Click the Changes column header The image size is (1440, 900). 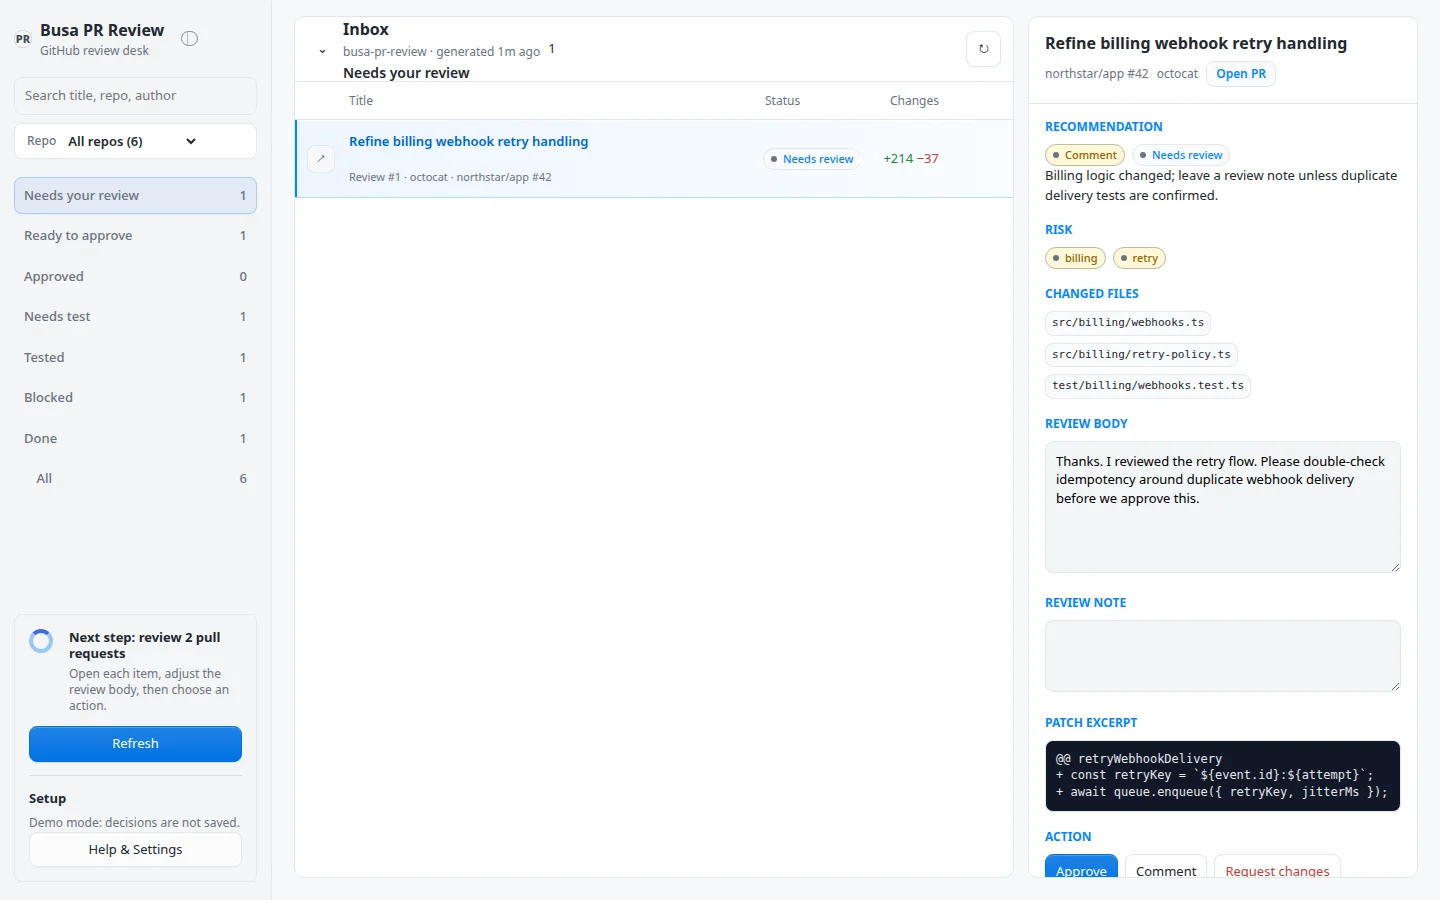click(914, 101)
